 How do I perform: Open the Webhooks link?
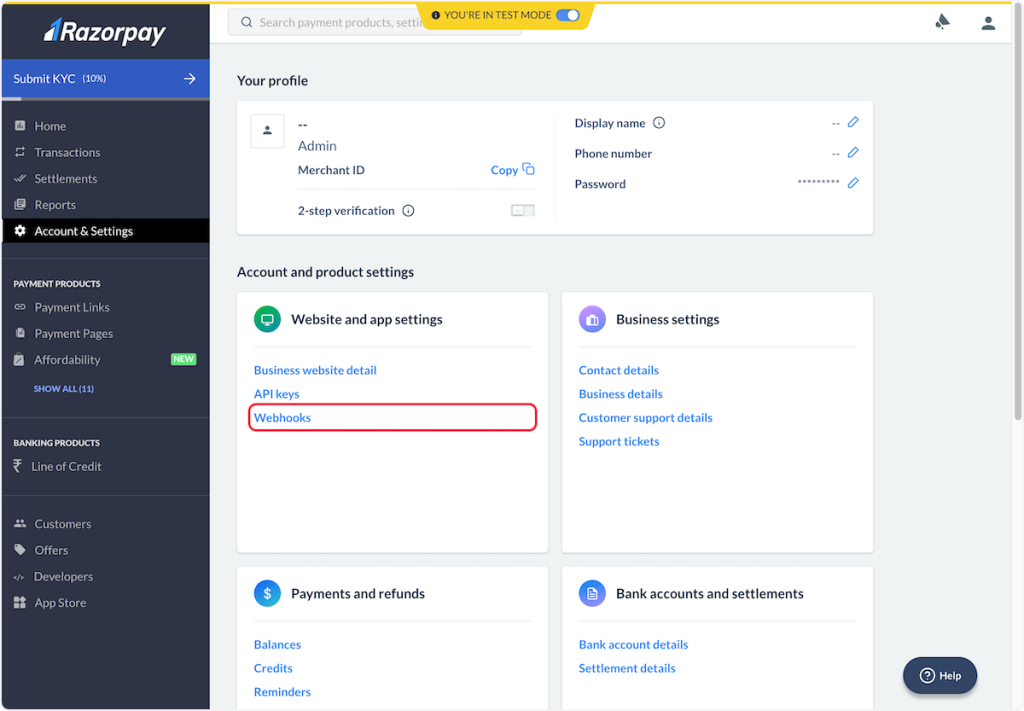[x=282, y=418]
